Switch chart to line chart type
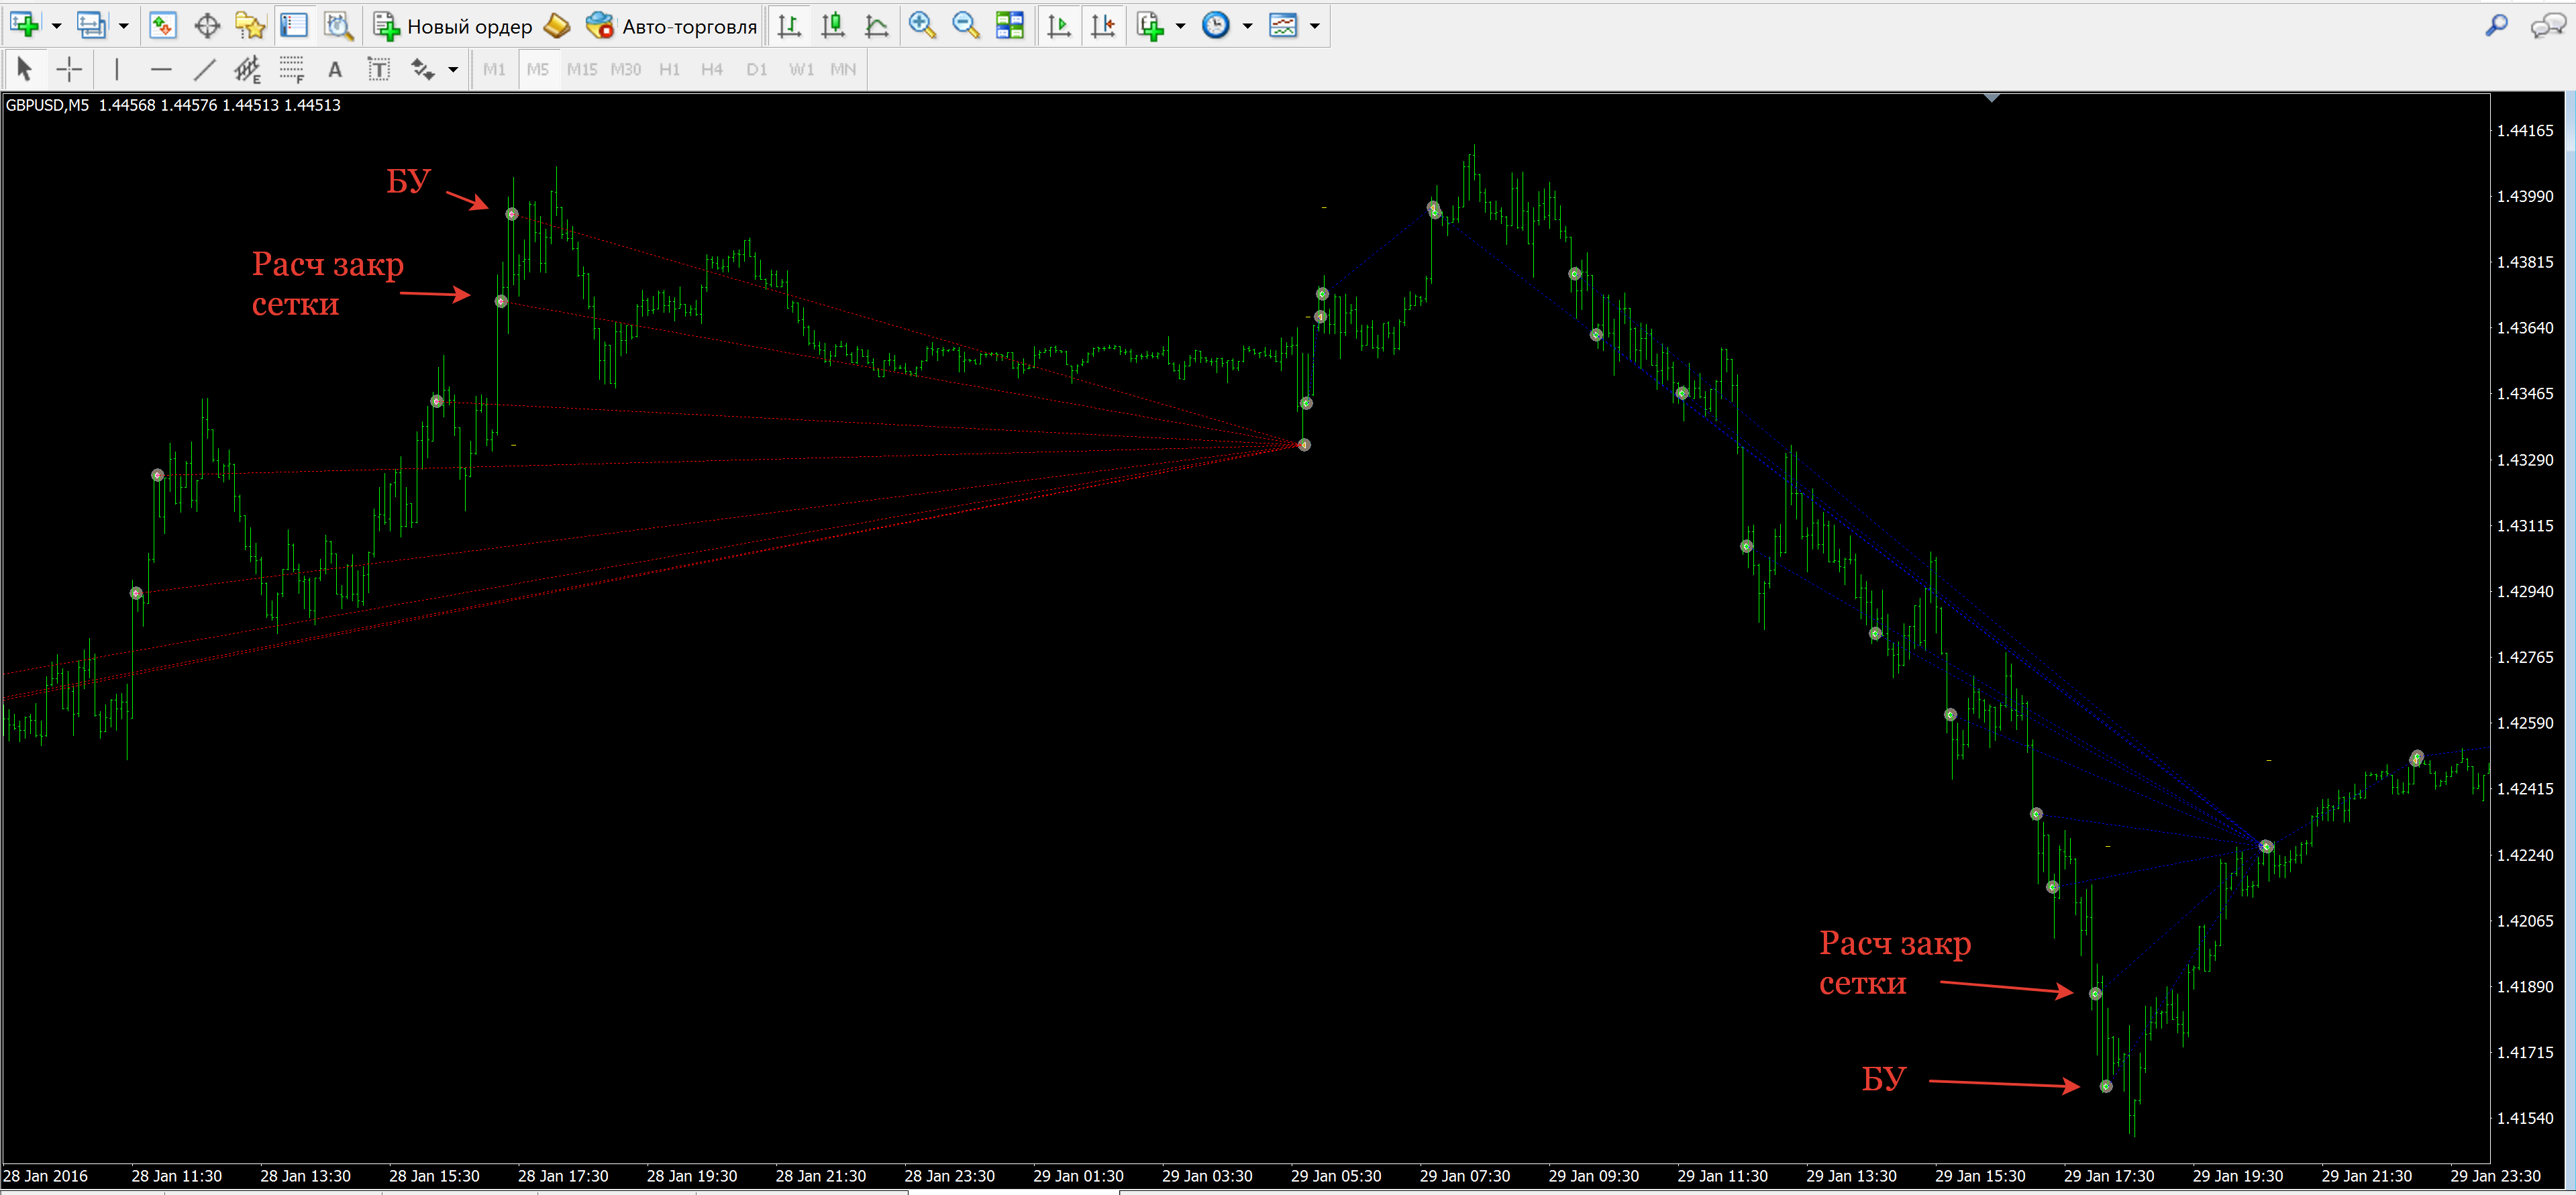Viewport: 2576px width, 1195px height. click(877, 26)
